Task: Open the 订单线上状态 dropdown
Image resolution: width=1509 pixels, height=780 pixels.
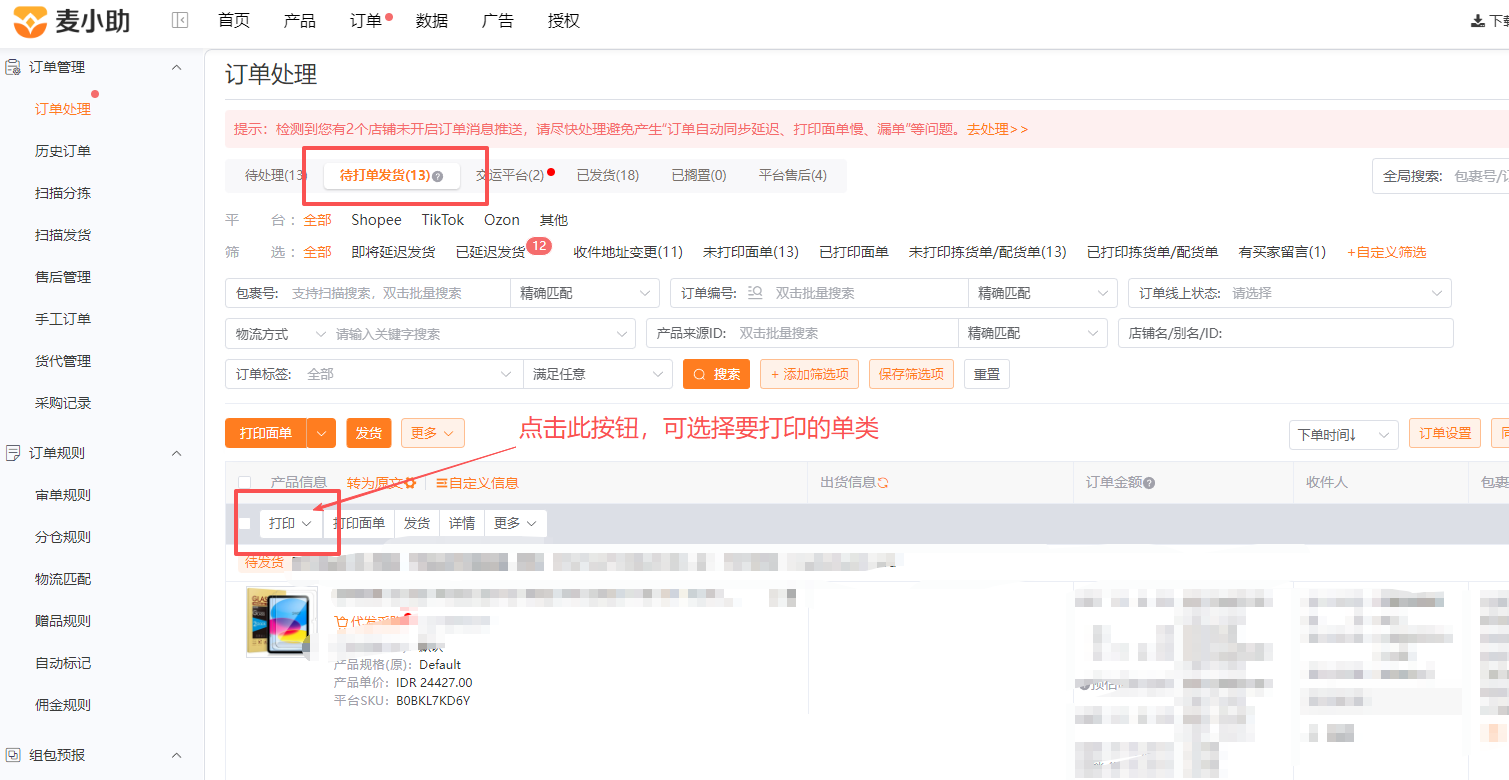Action: click(x=1290, y=293)
